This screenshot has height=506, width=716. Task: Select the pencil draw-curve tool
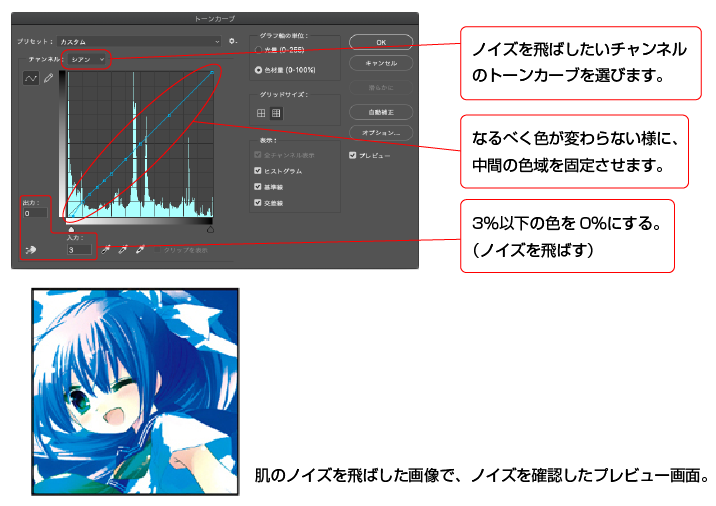point(48,78)
